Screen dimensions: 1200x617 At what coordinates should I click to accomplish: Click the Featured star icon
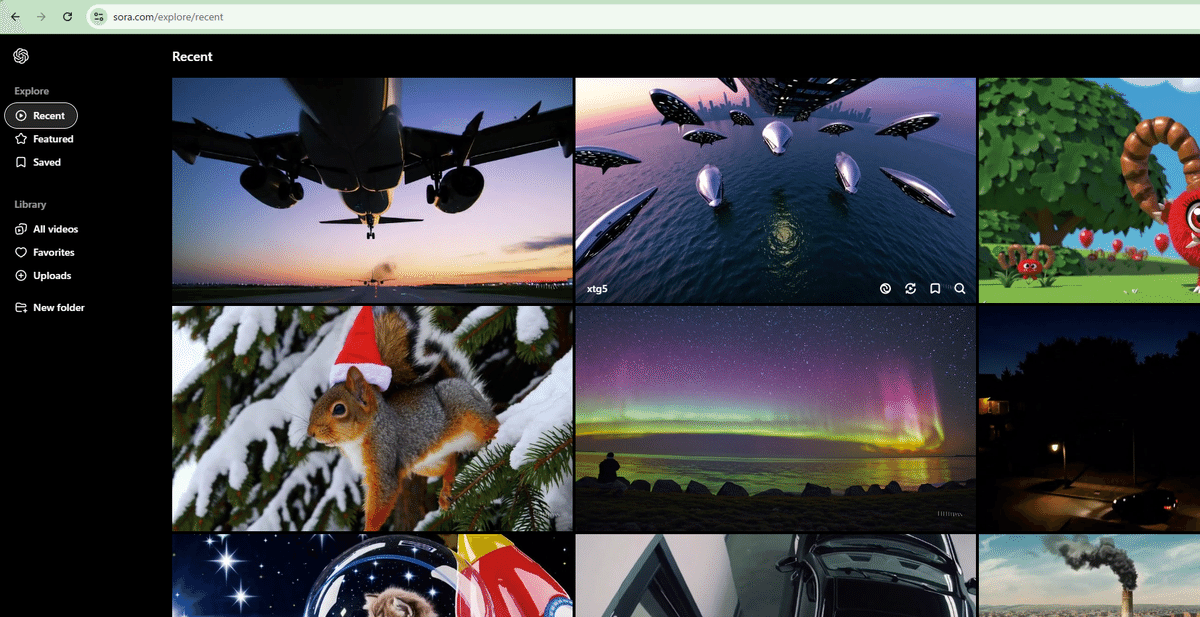click(x=21, y=139)
